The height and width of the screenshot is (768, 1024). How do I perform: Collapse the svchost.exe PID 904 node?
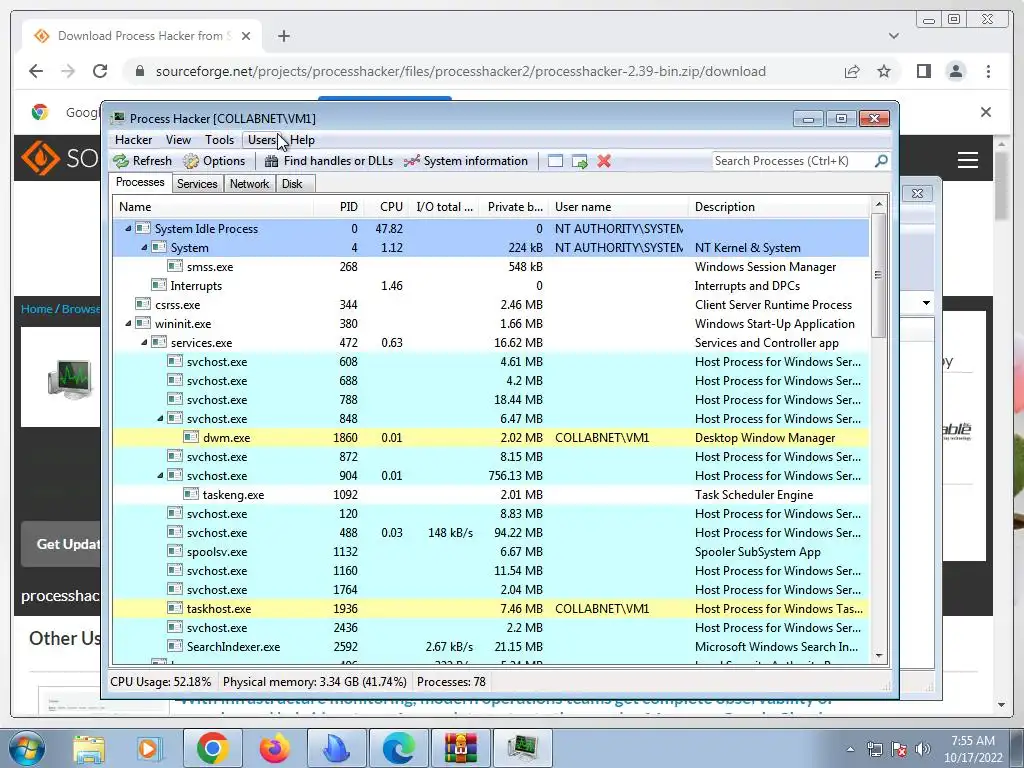(x=160, y=475)
